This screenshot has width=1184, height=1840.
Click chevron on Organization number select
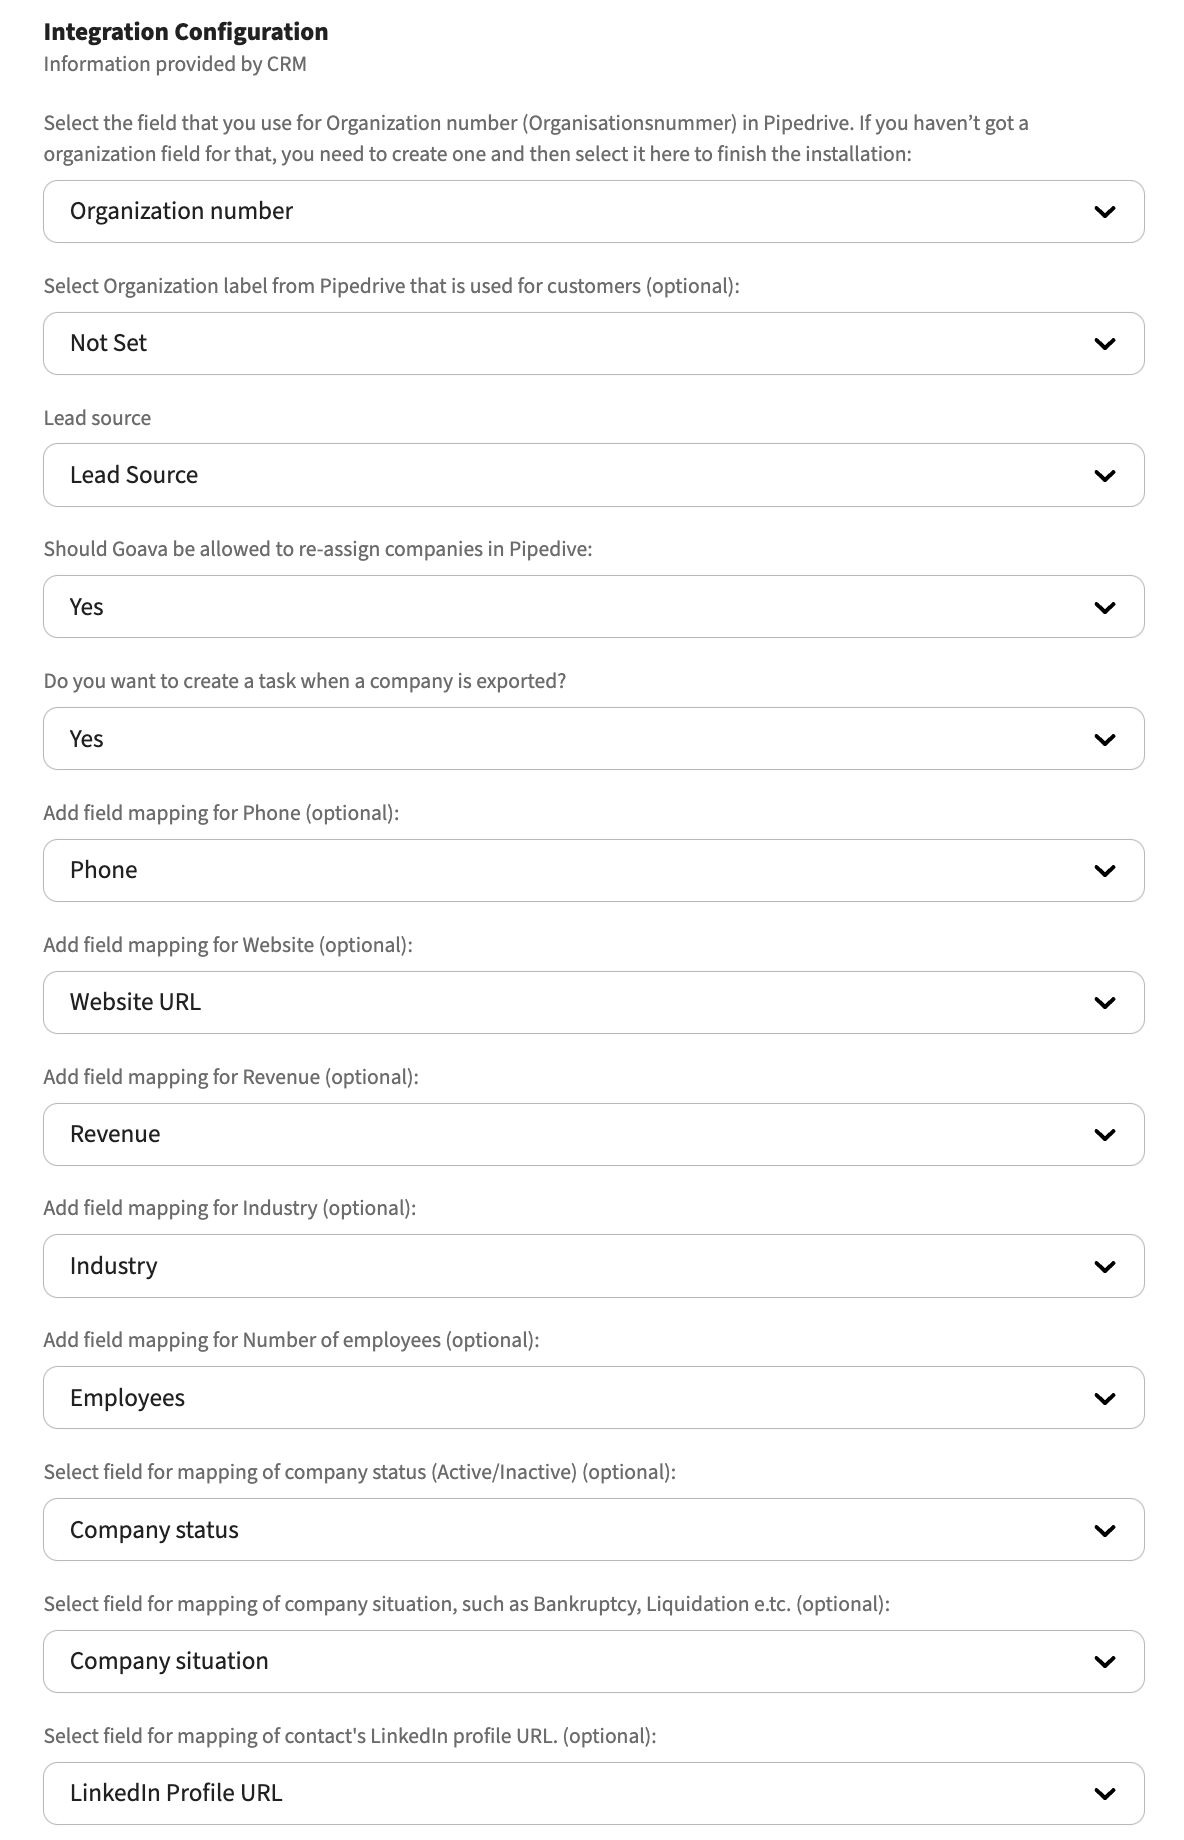[1105, 211]
